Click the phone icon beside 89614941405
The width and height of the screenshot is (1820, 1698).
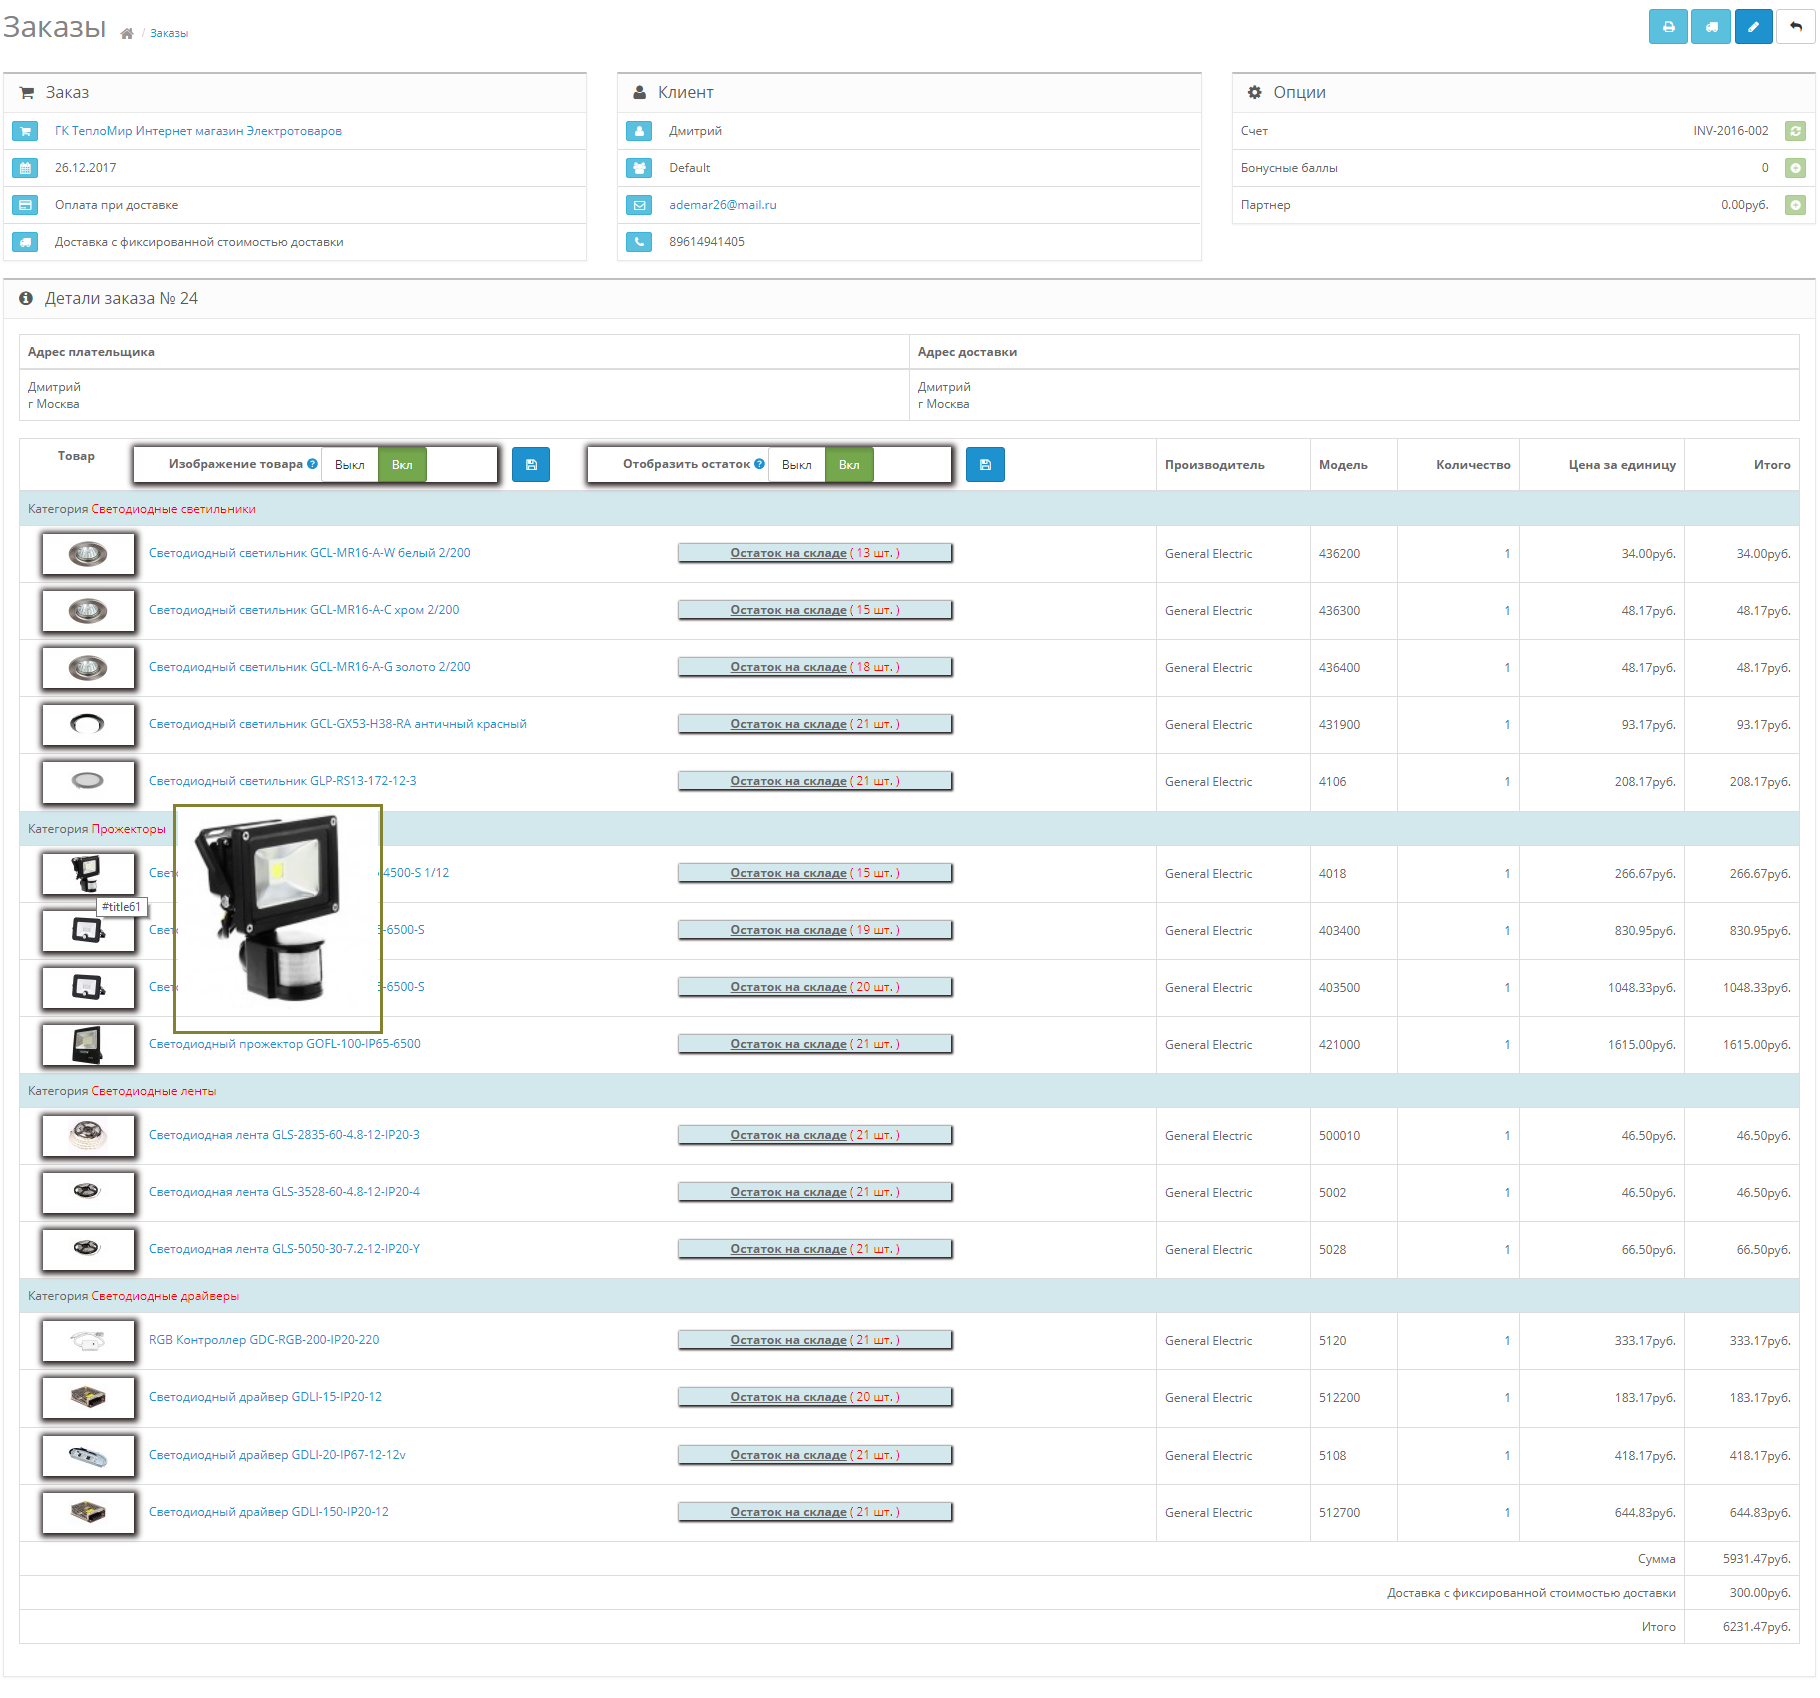[639, 242]
